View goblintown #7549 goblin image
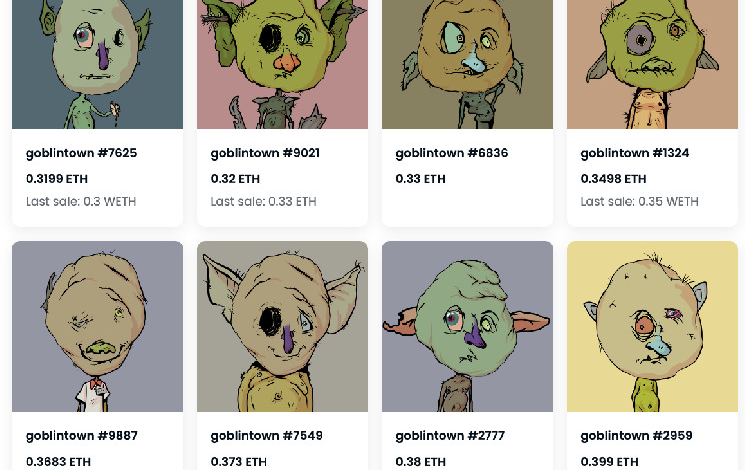Screen dimensions: 745x470 click(x=282, y=326)
